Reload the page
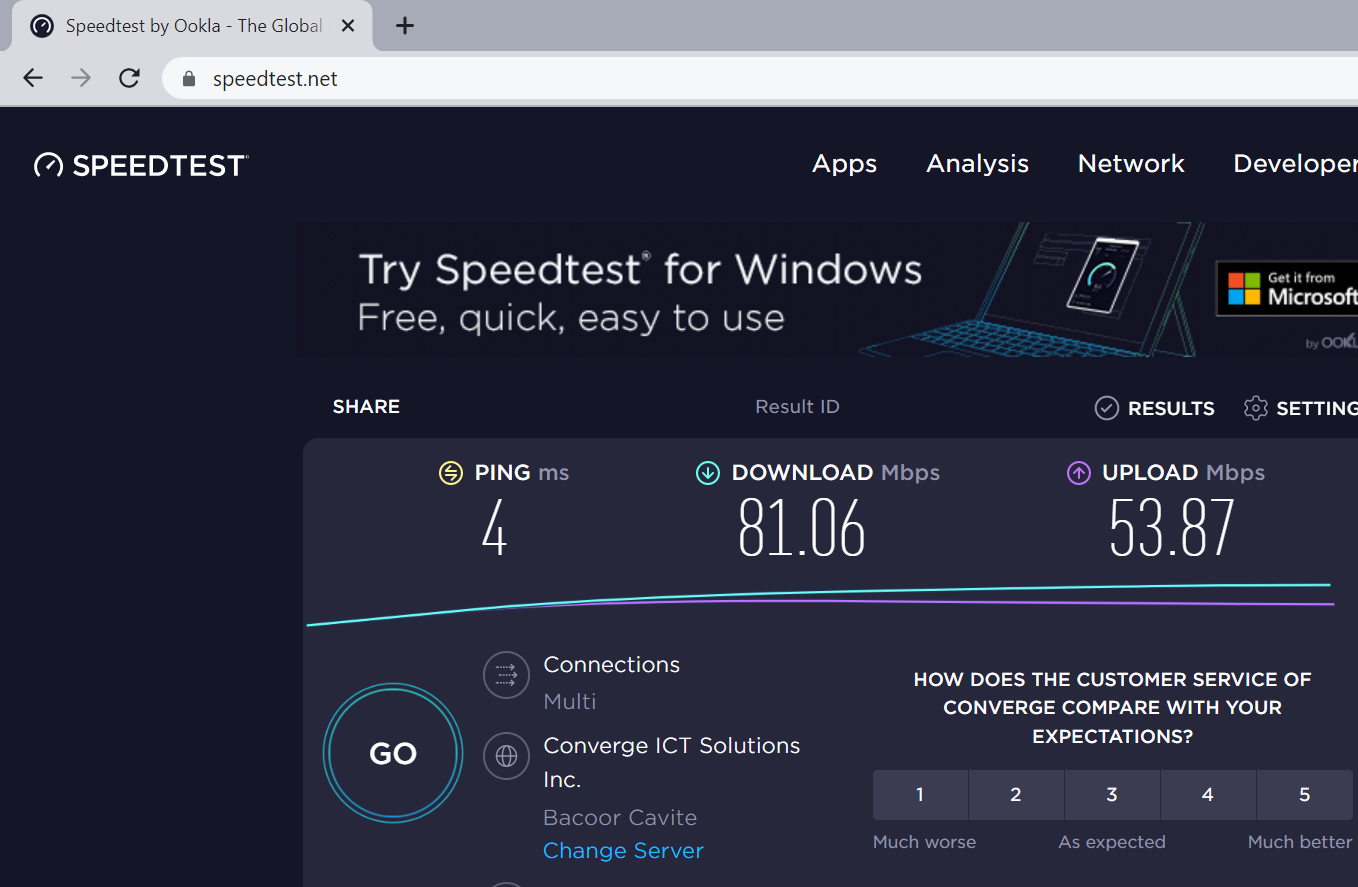The image size is (1358, 887). pos(129,78)
